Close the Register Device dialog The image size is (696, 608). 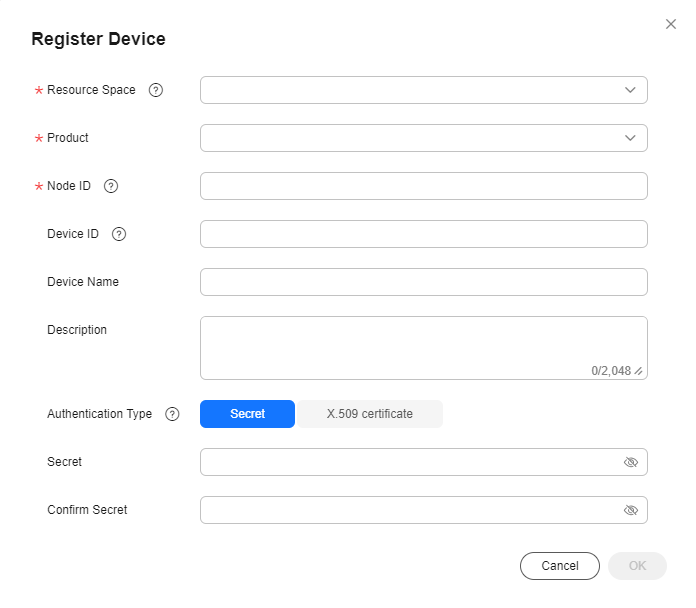pyautogui.click(x=671, y=24)
